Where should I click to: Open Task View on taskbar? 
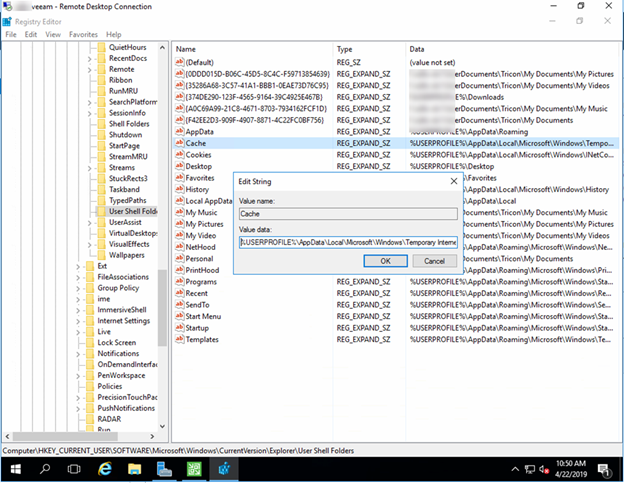pyautogui.click(x=74, y=469)
